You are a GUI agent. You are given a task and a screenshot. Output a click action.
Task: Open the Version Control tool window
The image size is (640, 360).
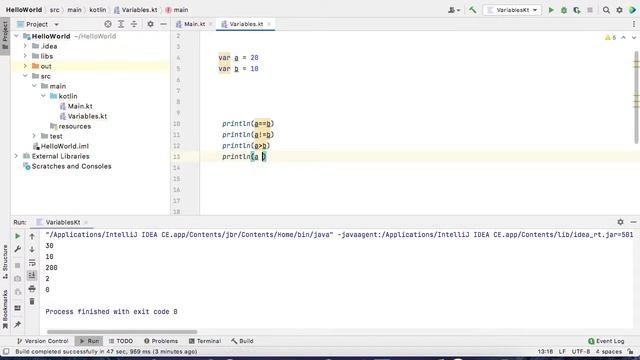(43, 341)
